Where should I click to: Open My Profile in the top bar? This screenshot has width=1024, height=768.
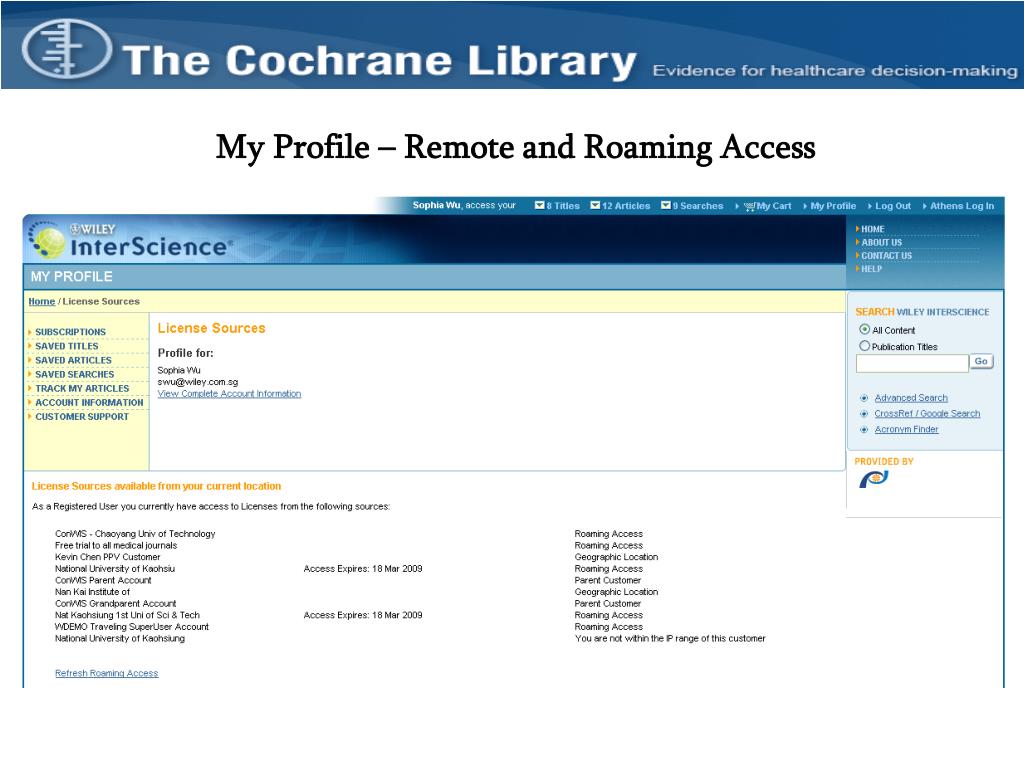tap(833, 206)
